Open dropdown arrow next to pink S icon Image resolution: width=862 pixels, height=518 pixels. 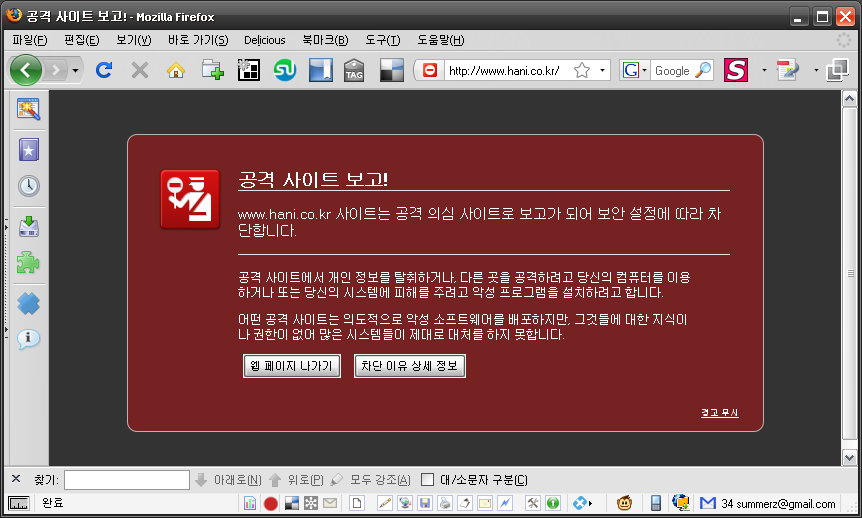coord(764,70)
